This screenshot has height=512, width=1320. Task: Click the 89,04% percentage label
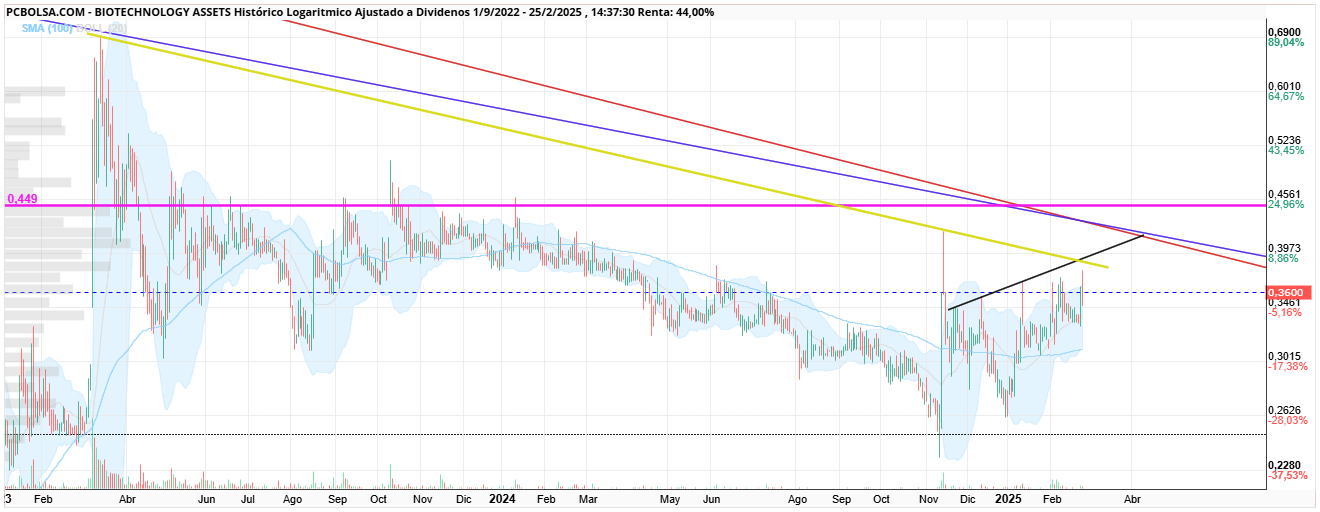click(1286, 43)
